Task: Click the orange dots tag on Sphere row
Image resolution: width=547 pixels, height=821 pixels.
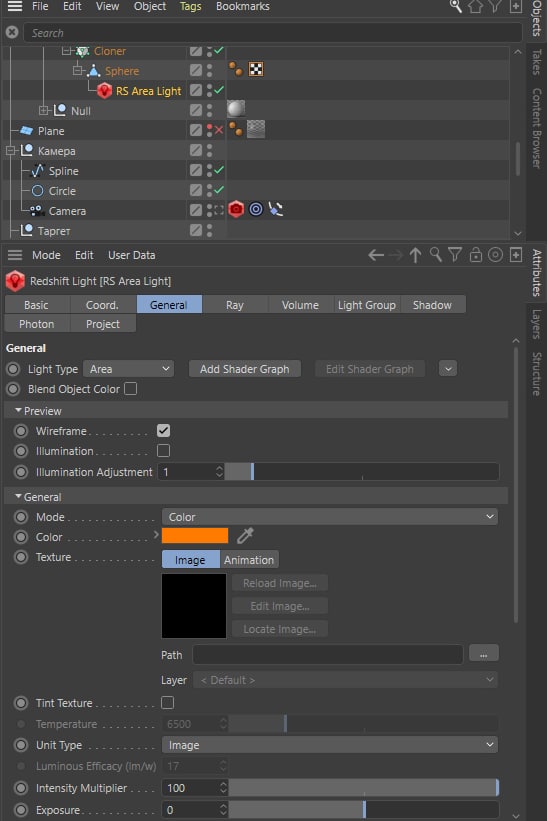Action: [236, 69]
